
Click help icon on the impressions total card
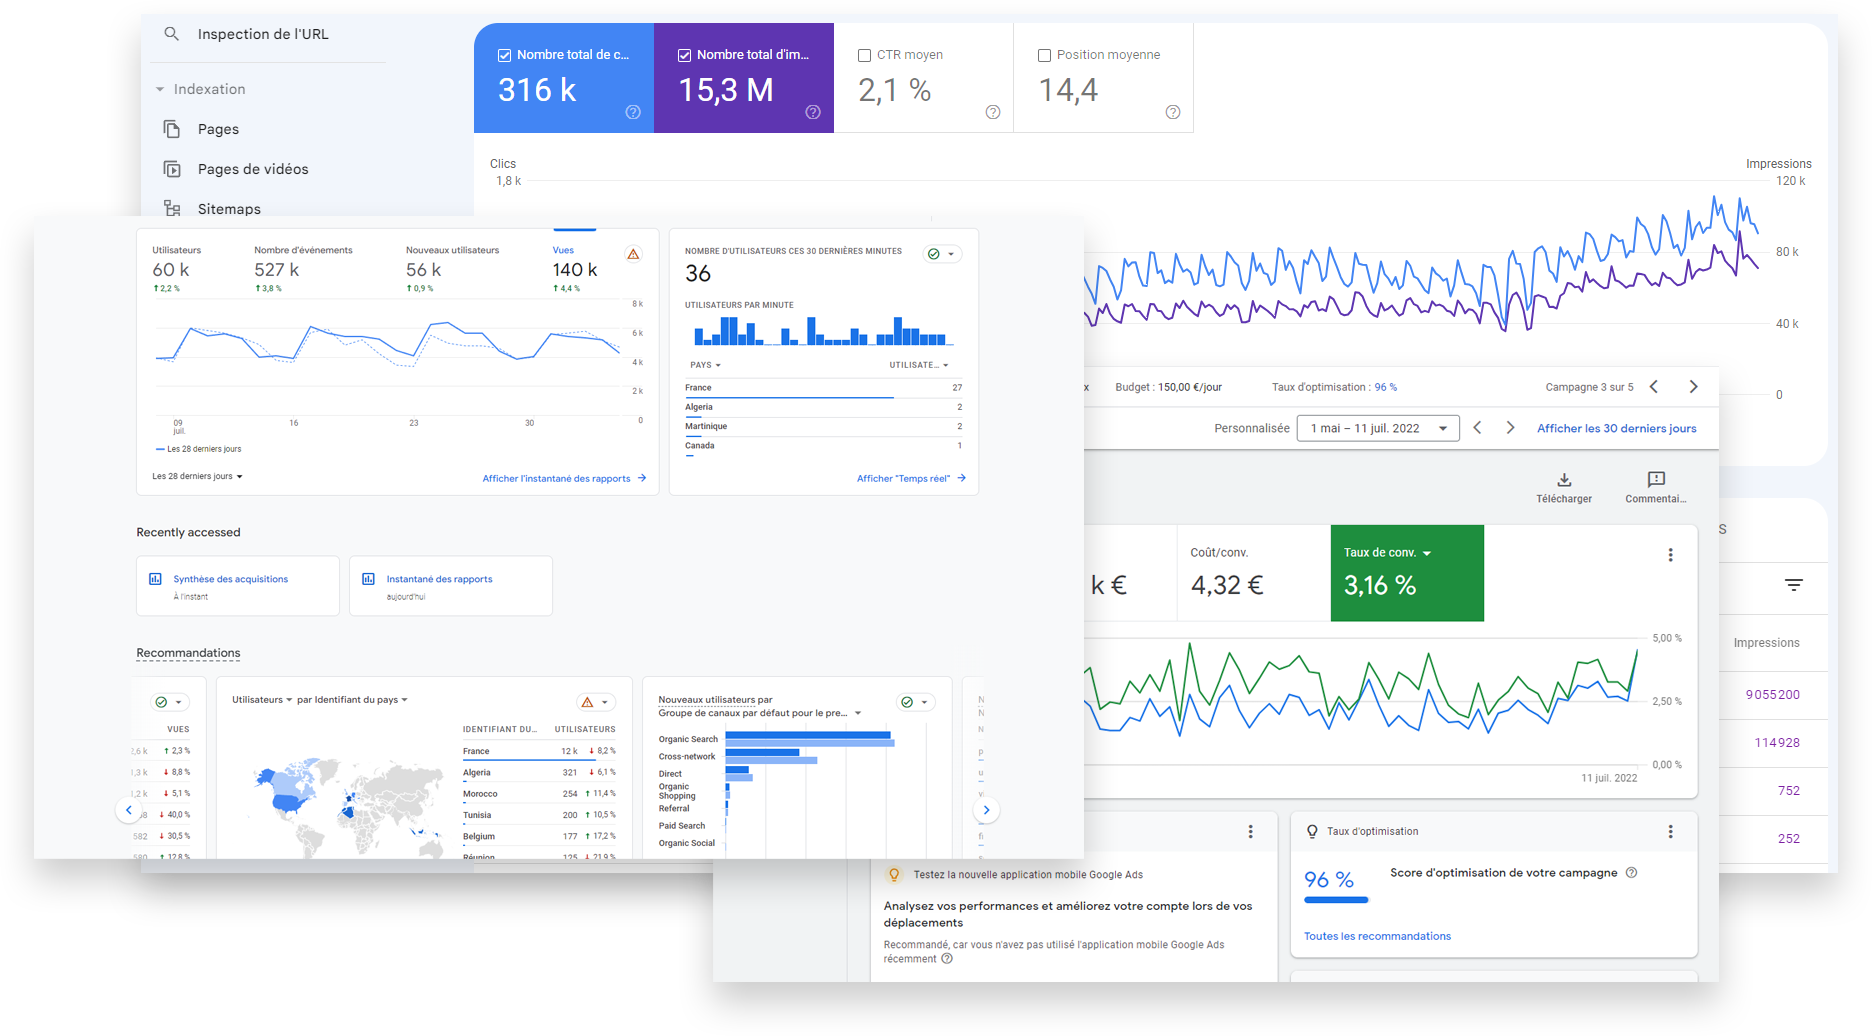(x=813, y=112)
